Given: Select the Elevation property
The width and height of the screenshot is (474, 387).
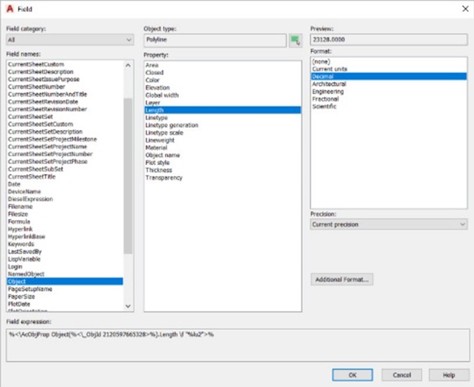Looking at the screenshot, I should (x=223, y=87).
